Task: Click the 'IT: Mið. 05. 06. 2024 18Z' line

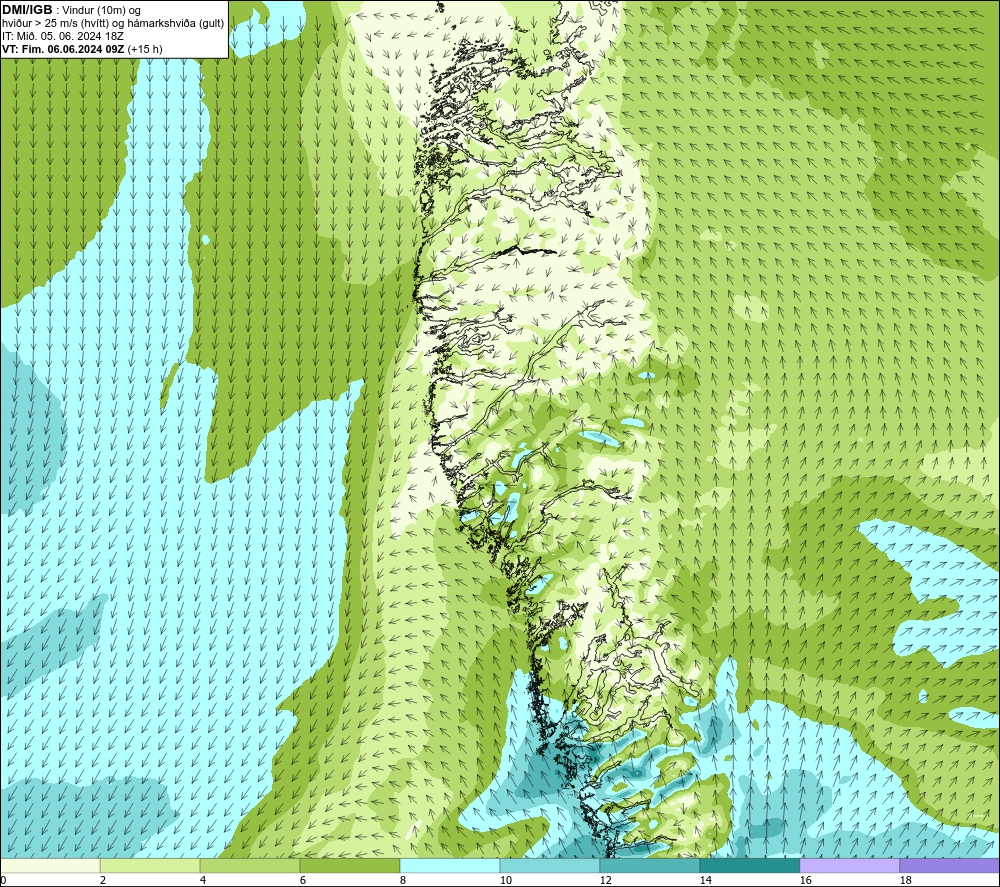Action: pos(62,36)
